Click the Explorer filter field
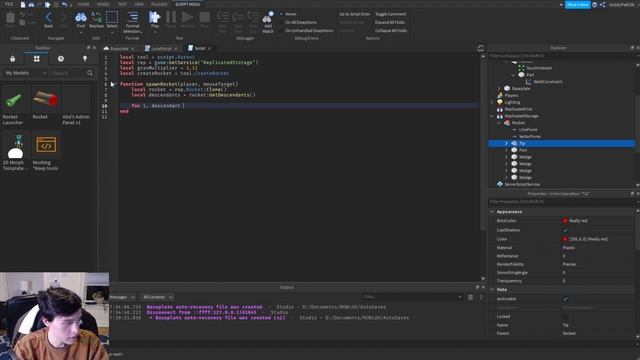 tap(562, 56)
